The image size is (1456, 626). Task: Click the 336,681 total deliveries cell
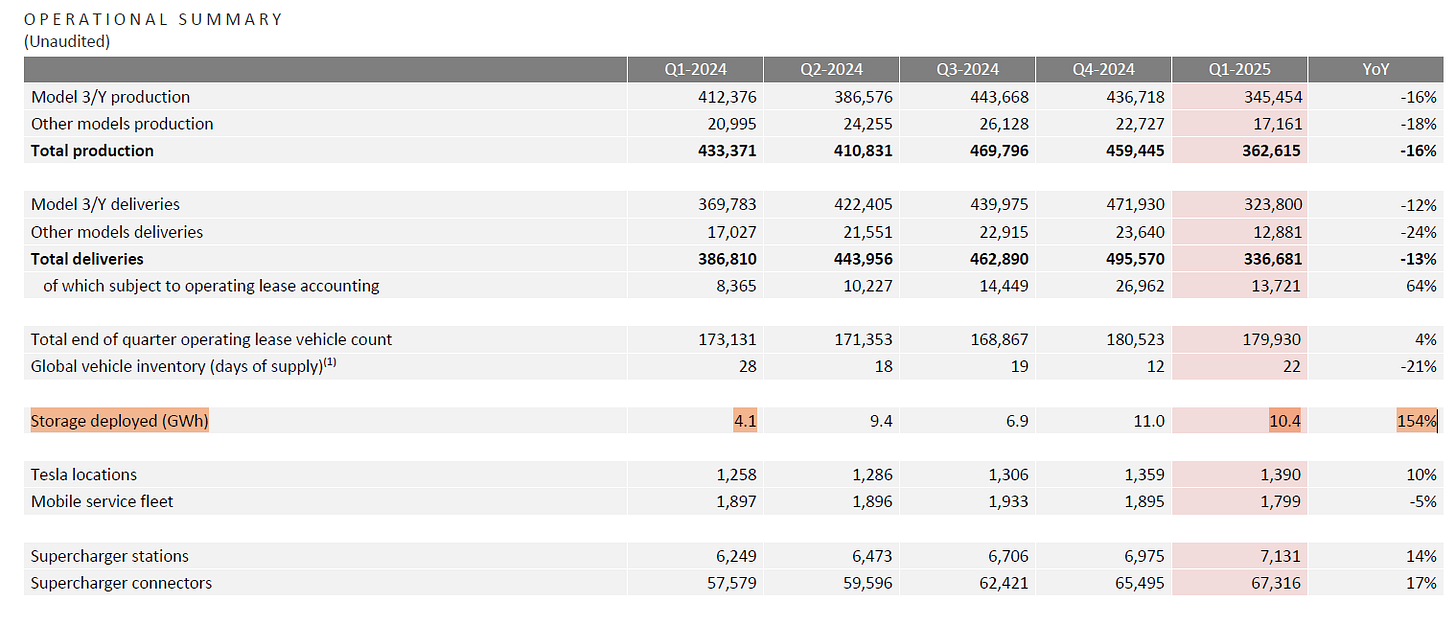click(x=1272, y=259)
